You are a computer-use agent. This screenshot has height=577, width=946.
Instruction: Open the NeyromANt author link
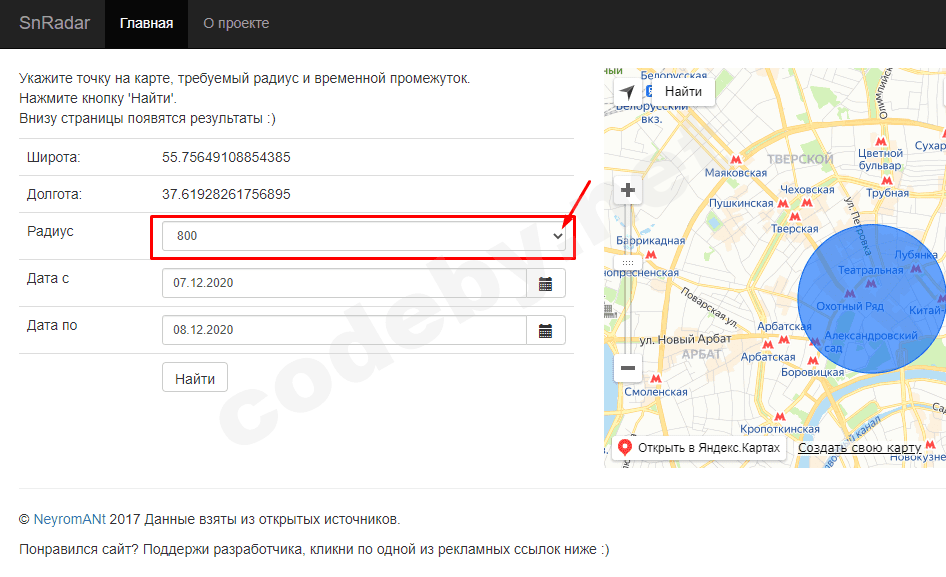[x=69, y=519]
